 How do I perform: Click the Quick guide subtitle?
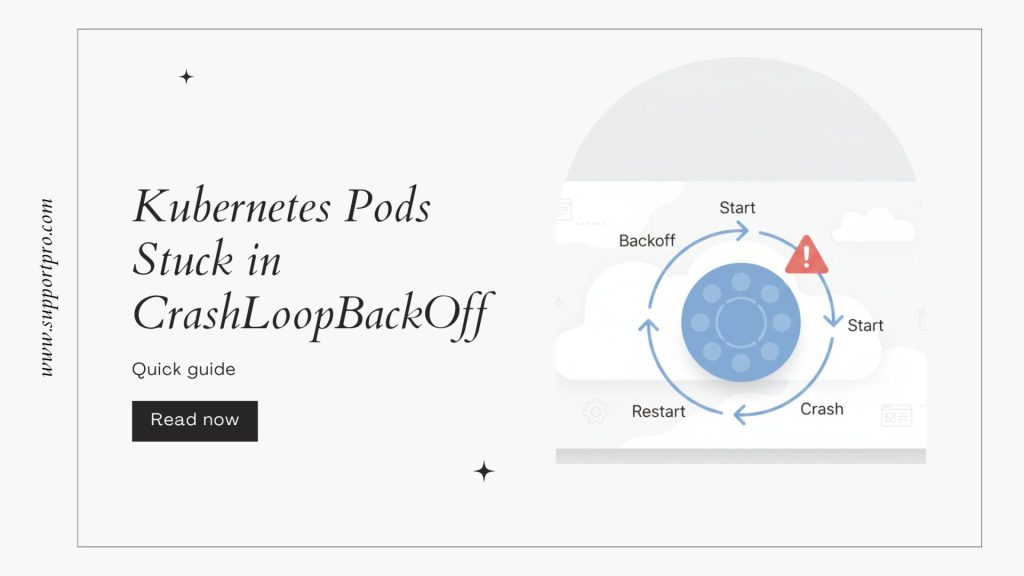(x=184, y=369)
